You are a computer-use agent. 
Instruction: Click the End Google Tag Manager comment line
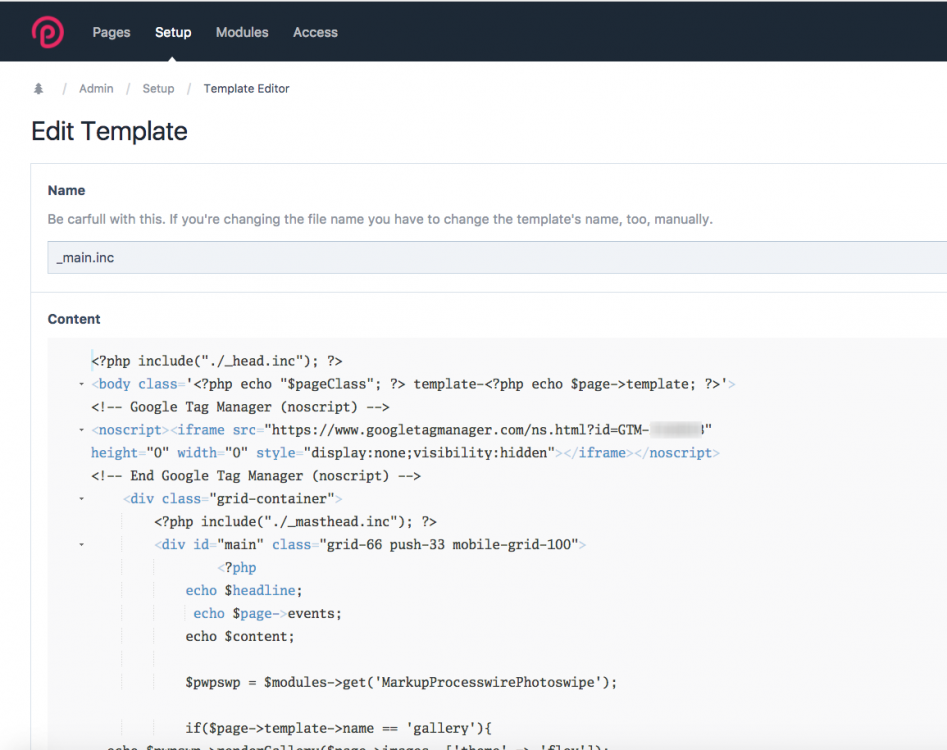(x=255, y=476)
